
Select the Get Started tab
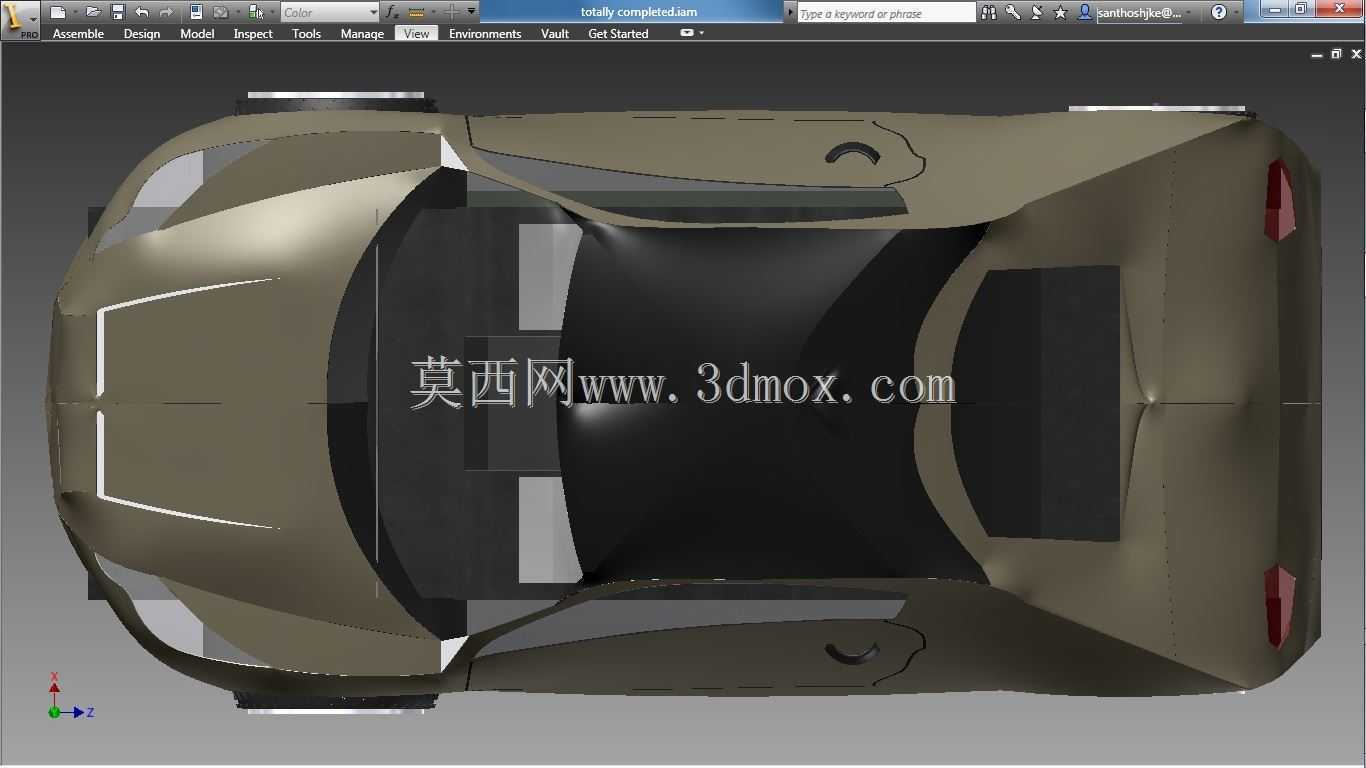pyautogui.click(x=618, y=33)
